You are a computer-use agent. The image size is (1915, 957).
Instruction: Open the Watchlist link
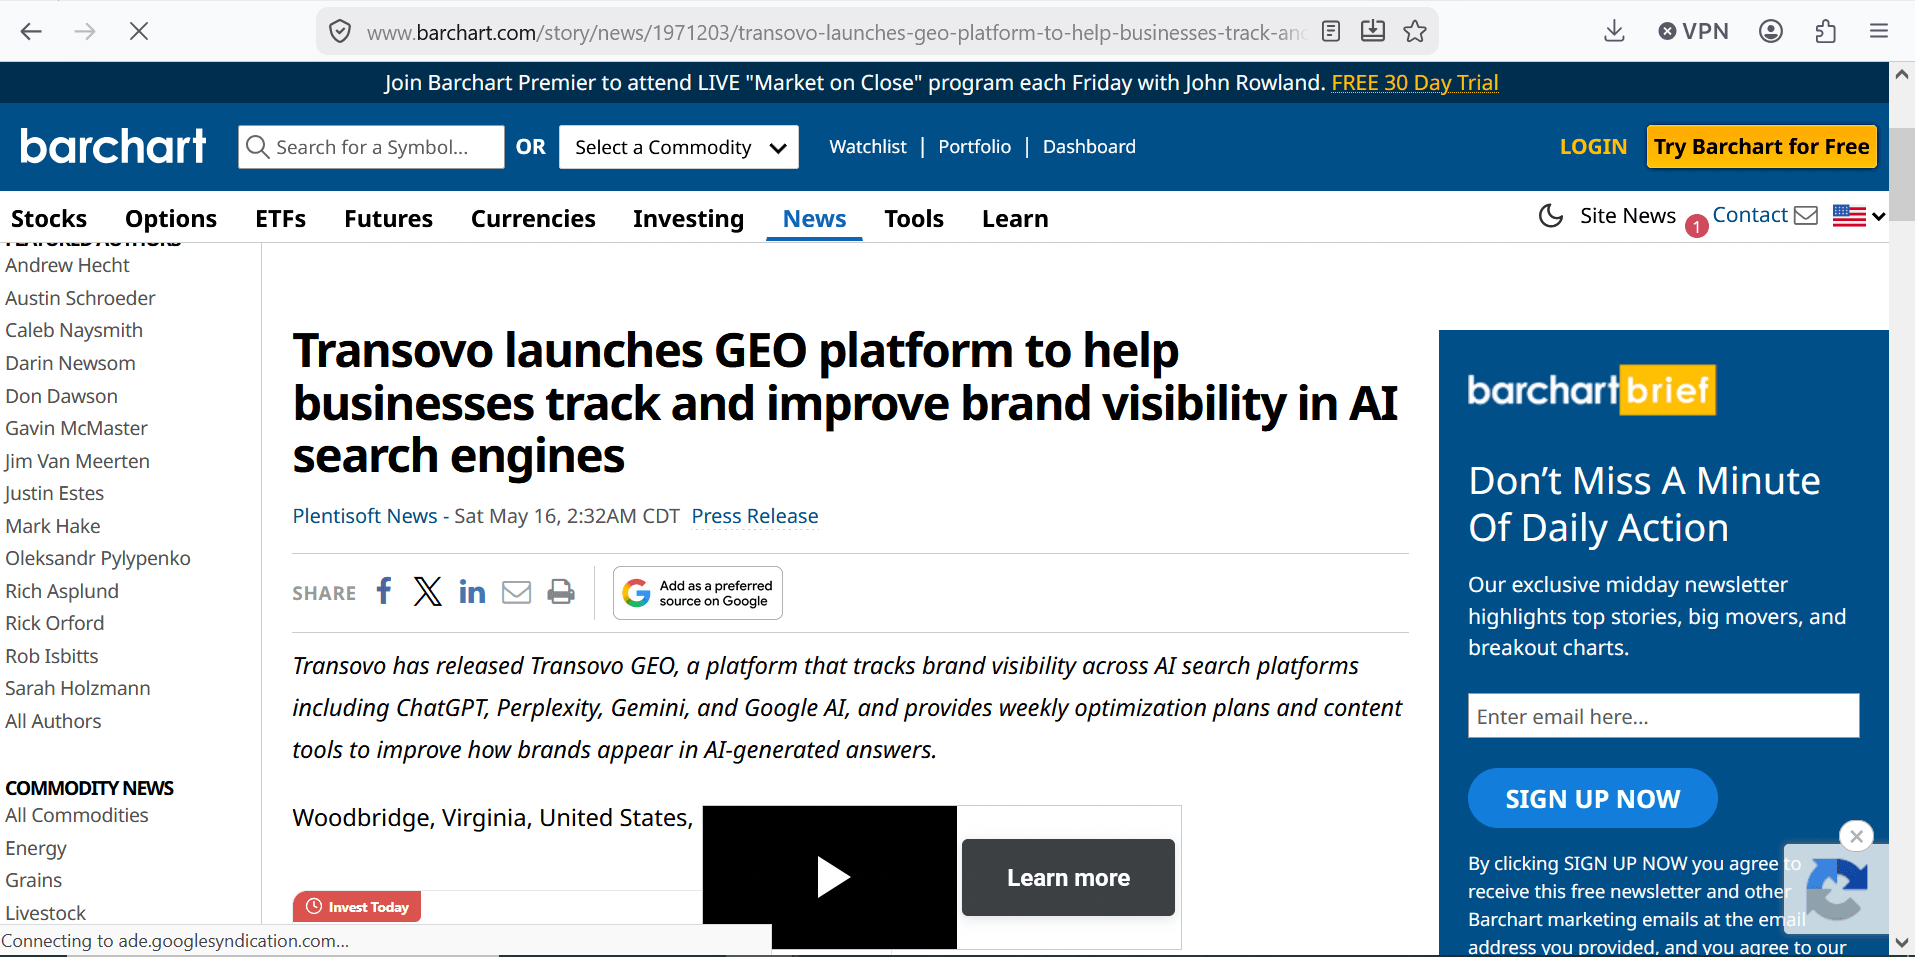[x=868, y=147]
